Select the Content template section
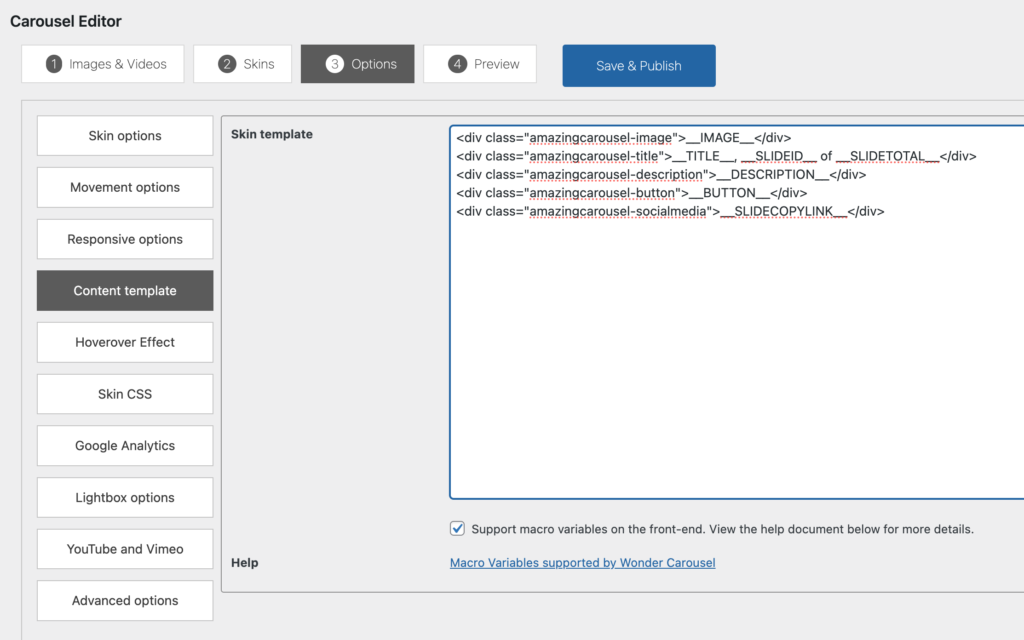 [124, 290]
